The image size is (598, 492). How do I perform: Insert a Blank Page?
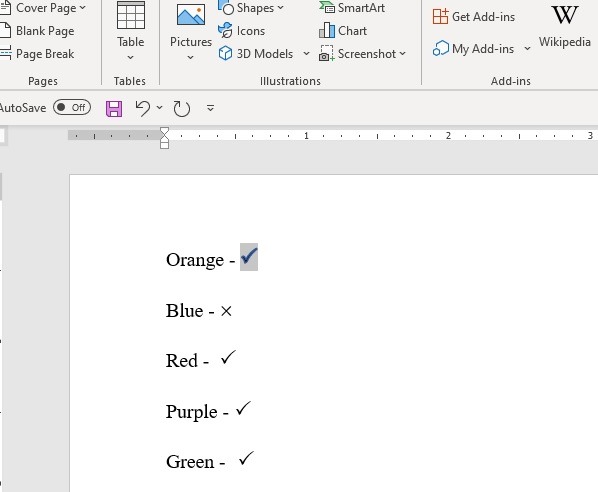pyautogui.click(x=37, y=31)
